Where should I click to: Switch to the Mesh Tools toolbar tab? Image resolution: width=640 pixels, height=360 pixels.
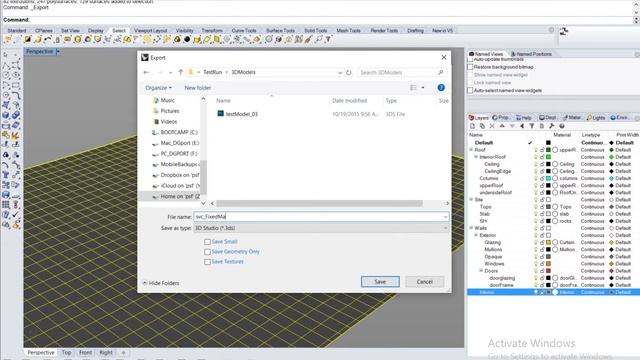pos(348,31)
